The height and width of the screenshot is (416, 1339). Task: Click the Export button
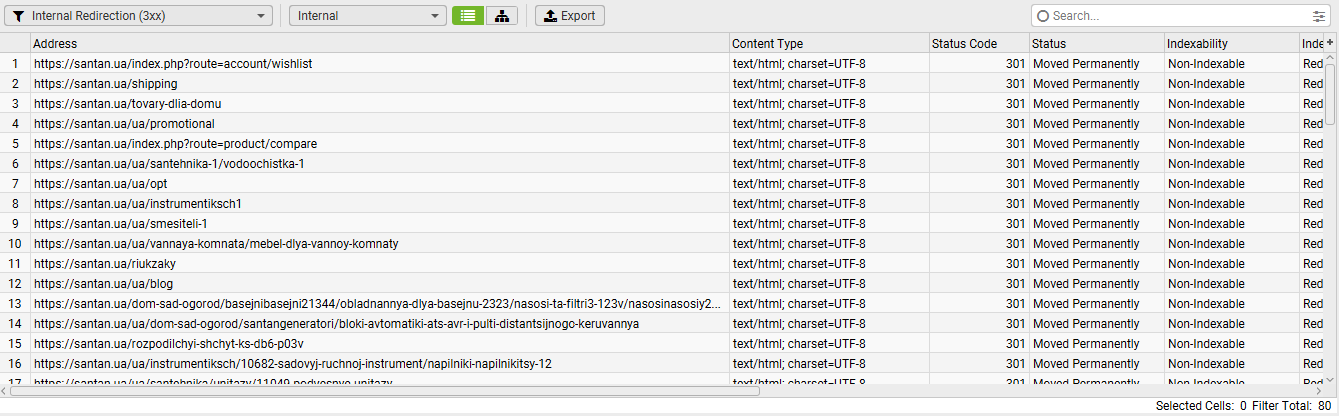[x=569, y=16]
